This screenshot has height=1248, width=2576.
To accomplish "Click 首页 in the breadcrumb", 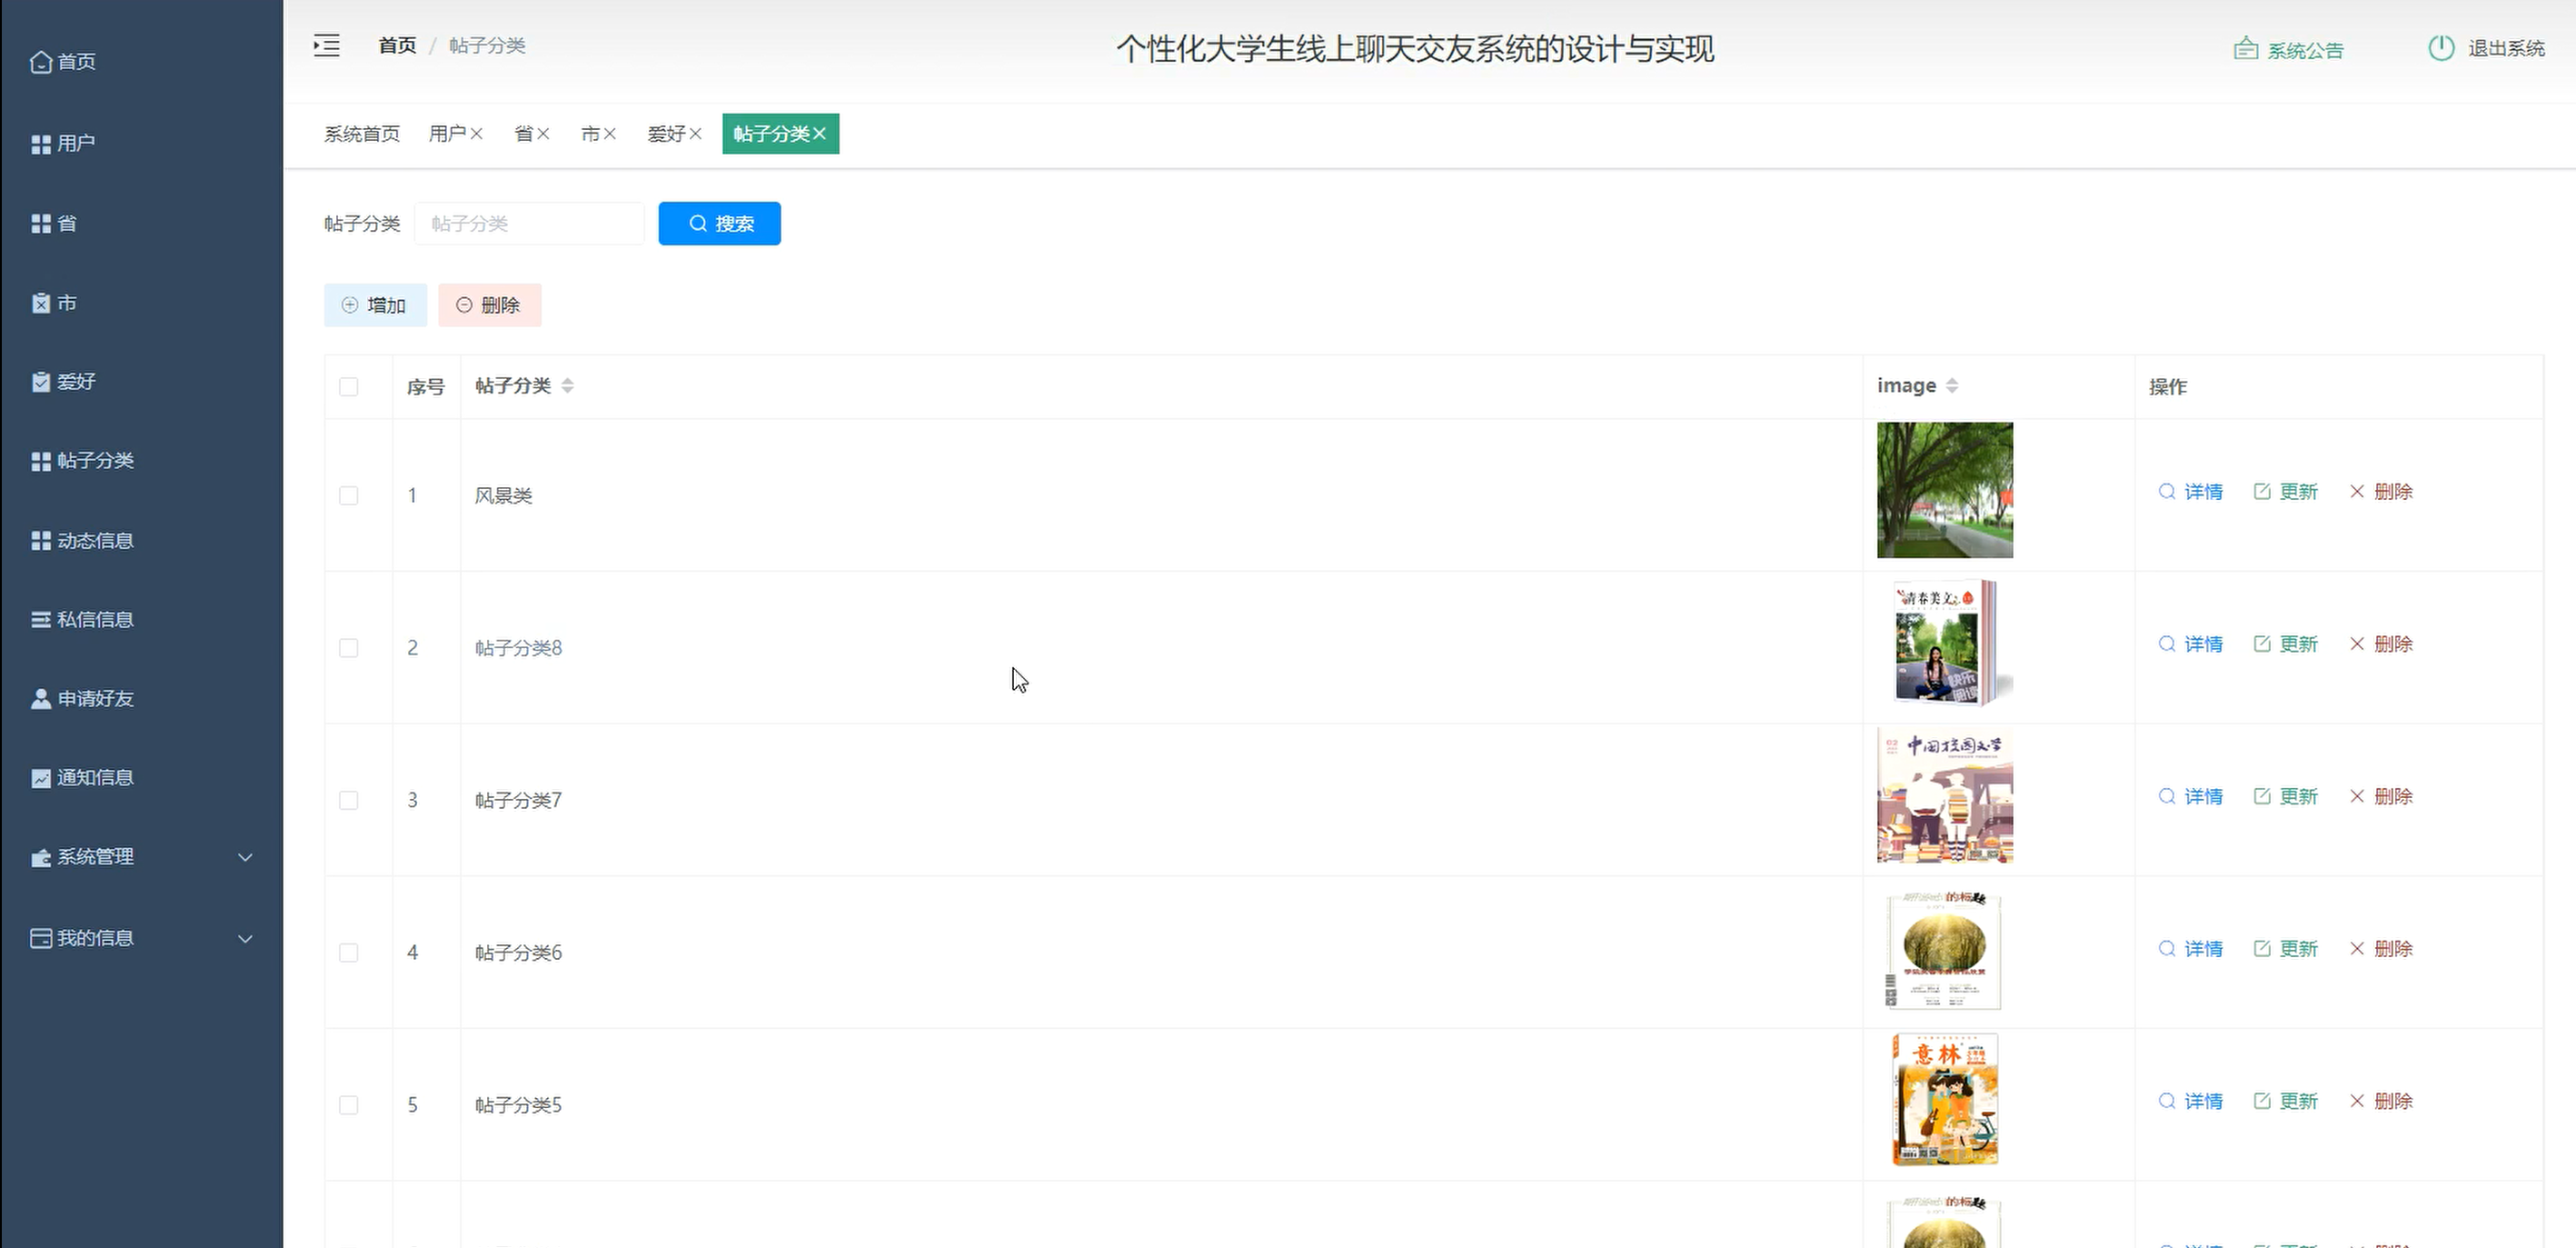I will [x=397, y=46].
